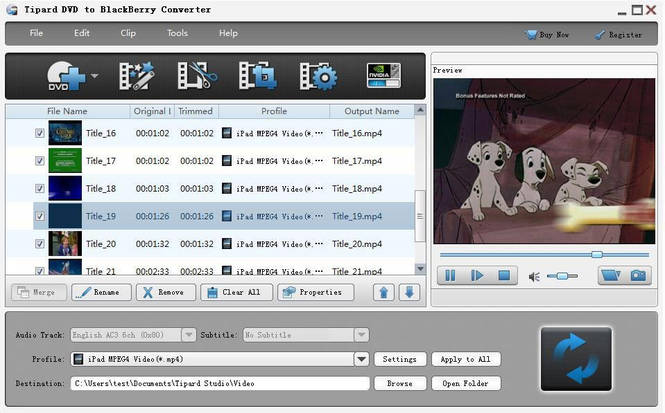Stop the preview playback

coord(504,276)
